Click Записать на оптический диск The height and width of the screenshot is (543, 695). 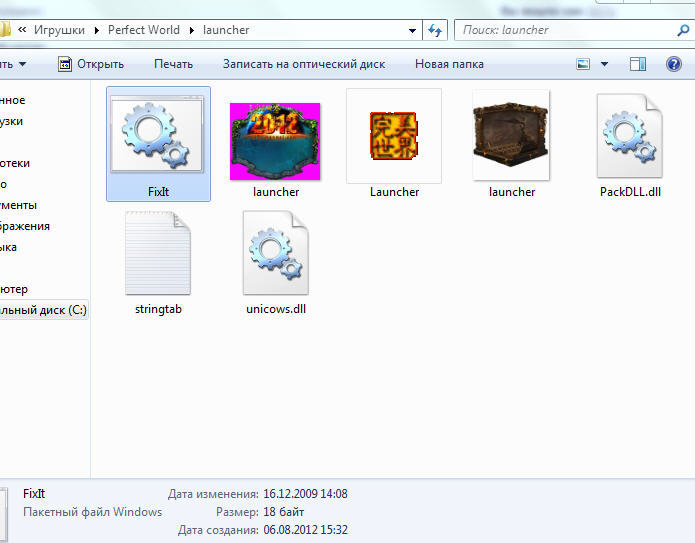[x=303, y=64]
